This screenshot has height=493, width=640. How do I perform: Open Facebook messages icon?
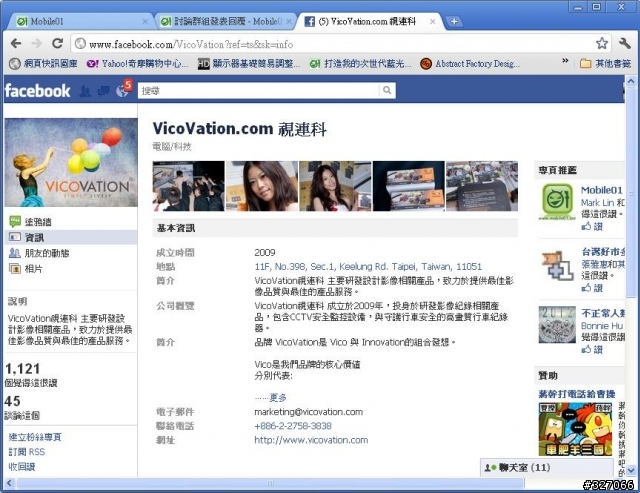104,91
